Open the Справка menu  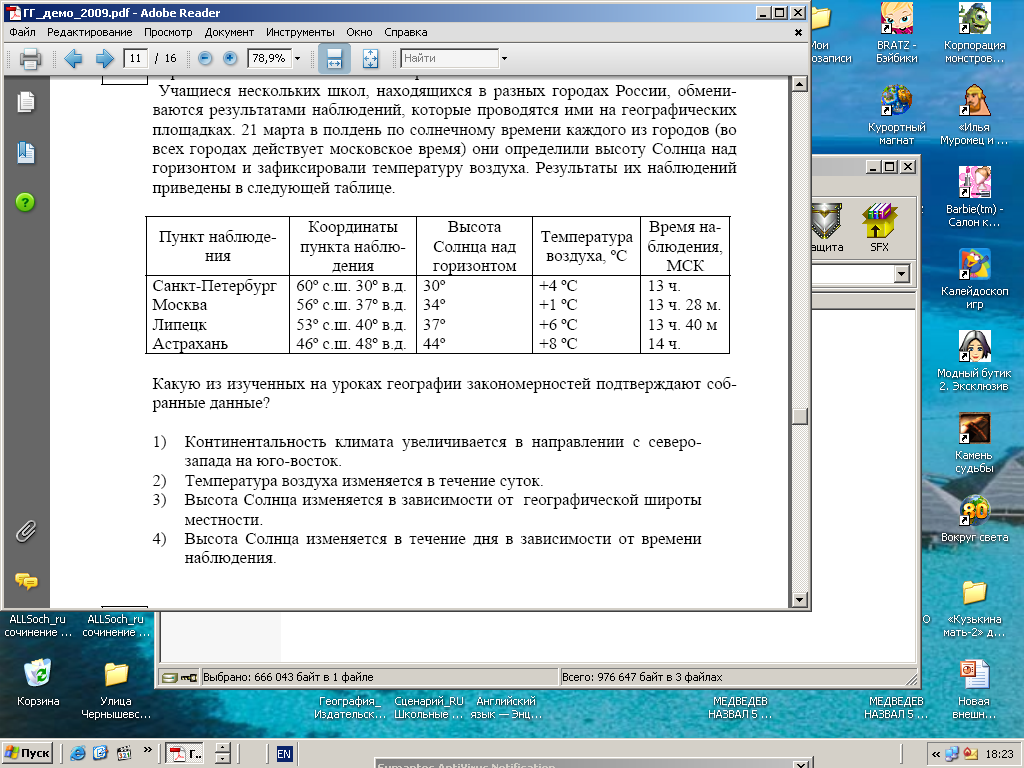[406, 32]
